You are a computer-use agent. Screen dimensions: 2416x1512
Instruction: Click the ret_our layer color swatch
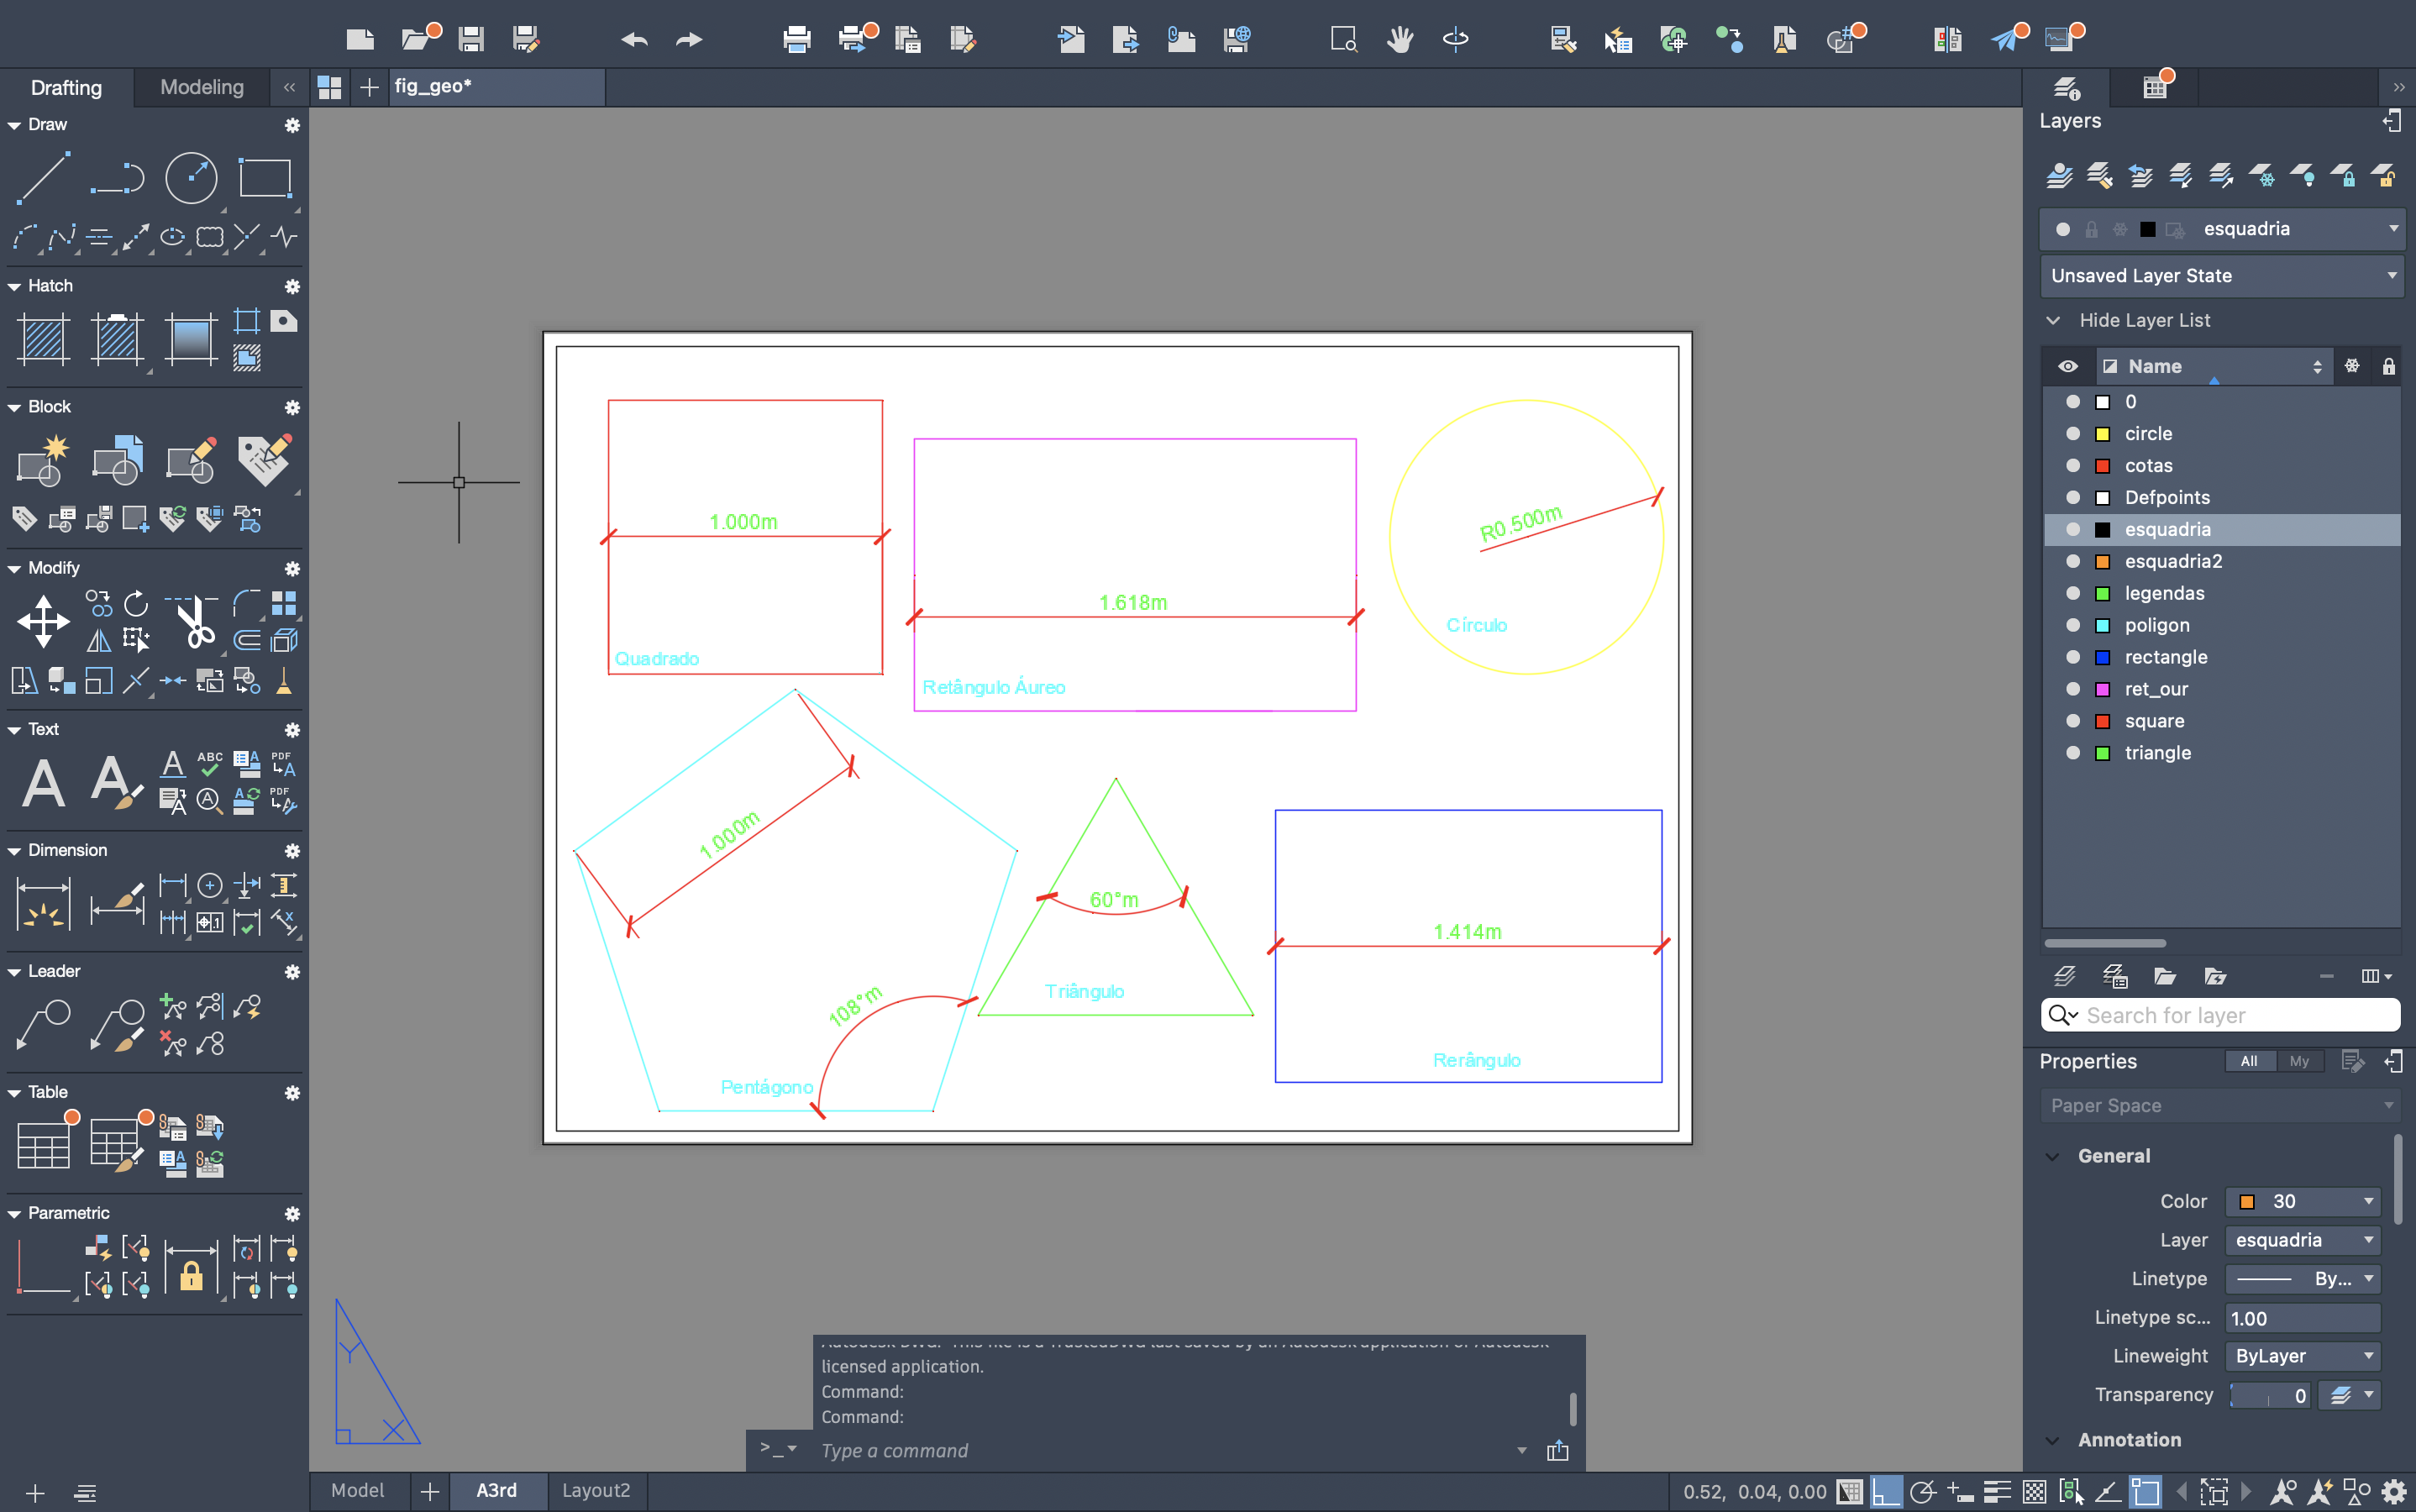coord(2102,689)
